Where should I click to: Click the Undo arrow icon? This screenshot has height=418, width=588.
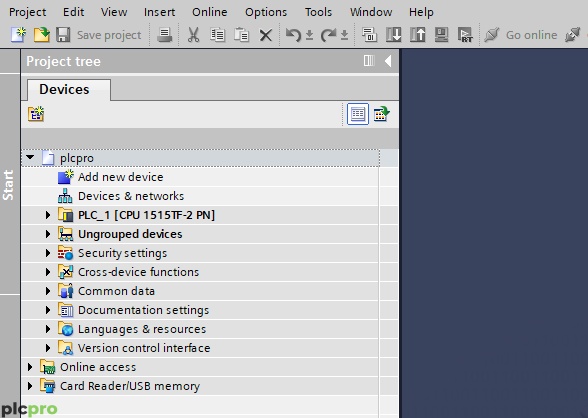[x=293, y=35]
